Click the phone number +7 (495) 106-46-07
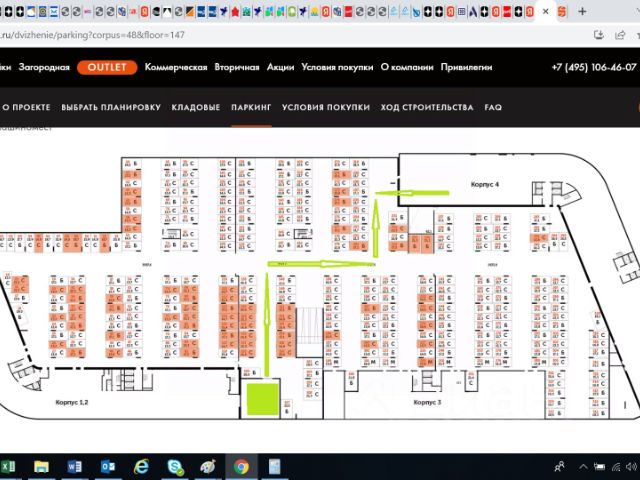 click(594, 67)
